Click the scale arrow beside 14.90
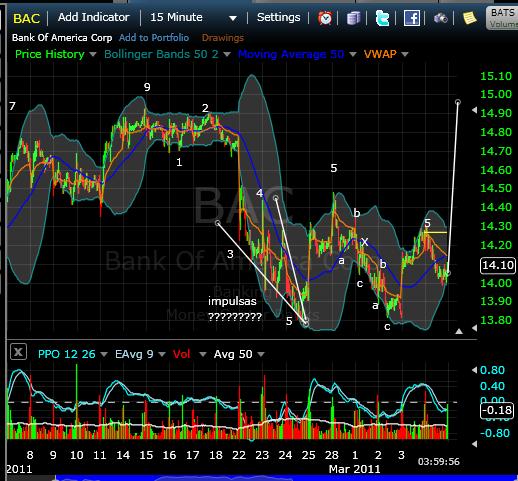This screenshot has height=481, width=518. tap(474, 110)
